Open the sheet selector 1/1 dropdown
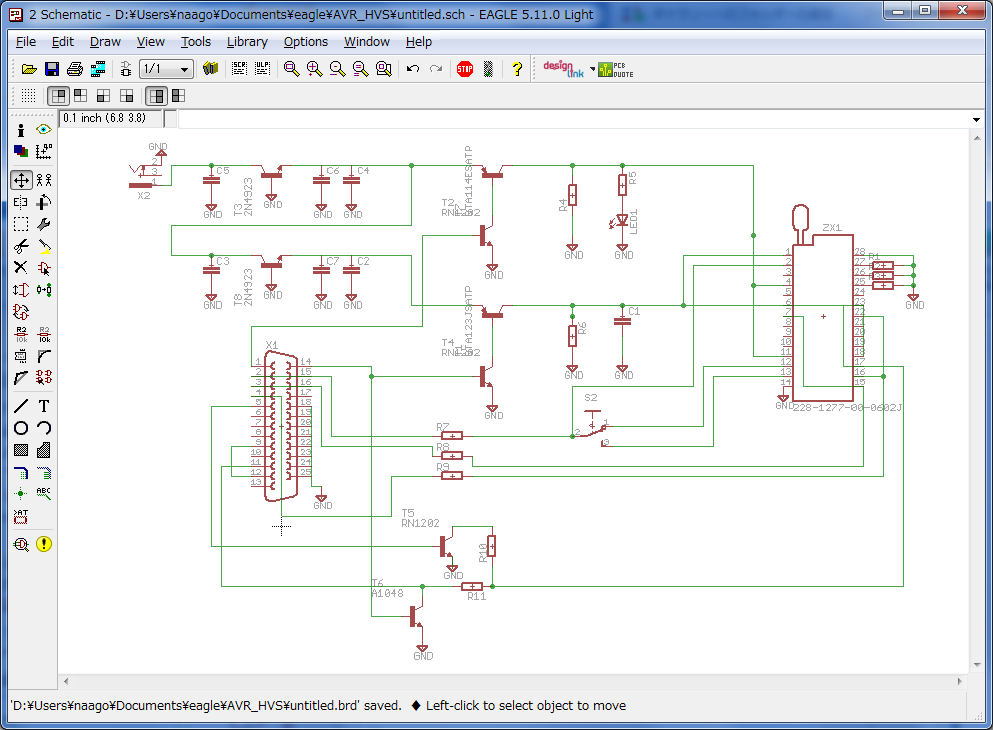 [166, 69]
